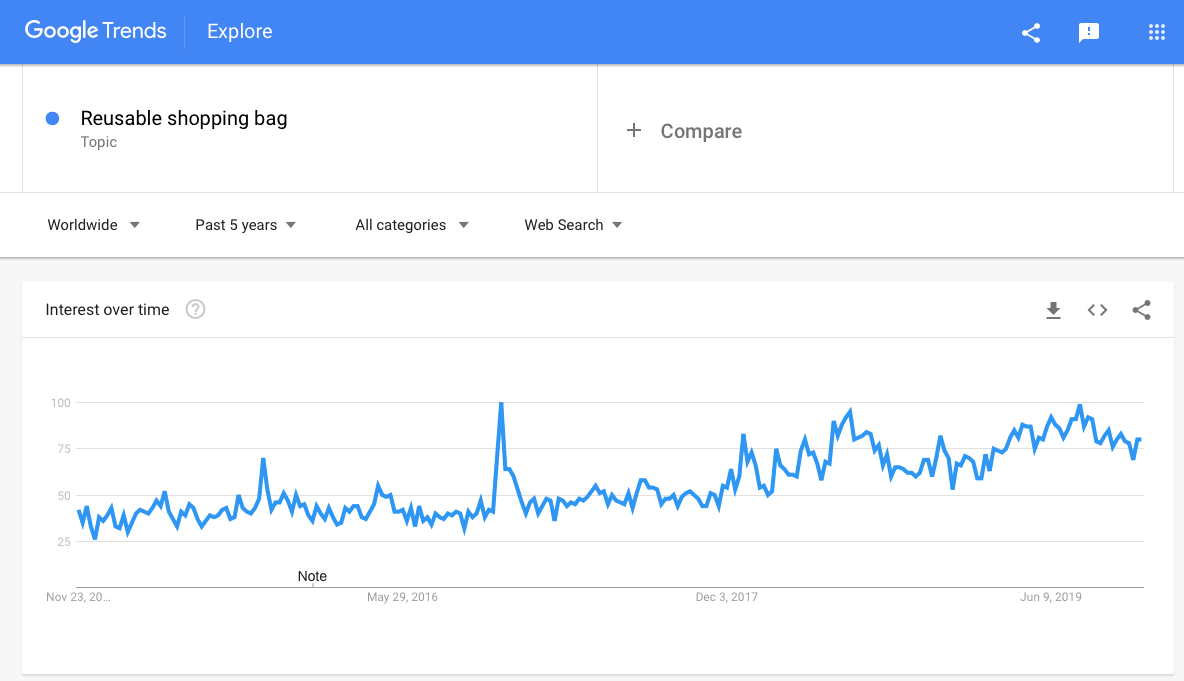Open help for Interest over time
The height and width of the screenshot is (681, 1184).
[196, 310]
